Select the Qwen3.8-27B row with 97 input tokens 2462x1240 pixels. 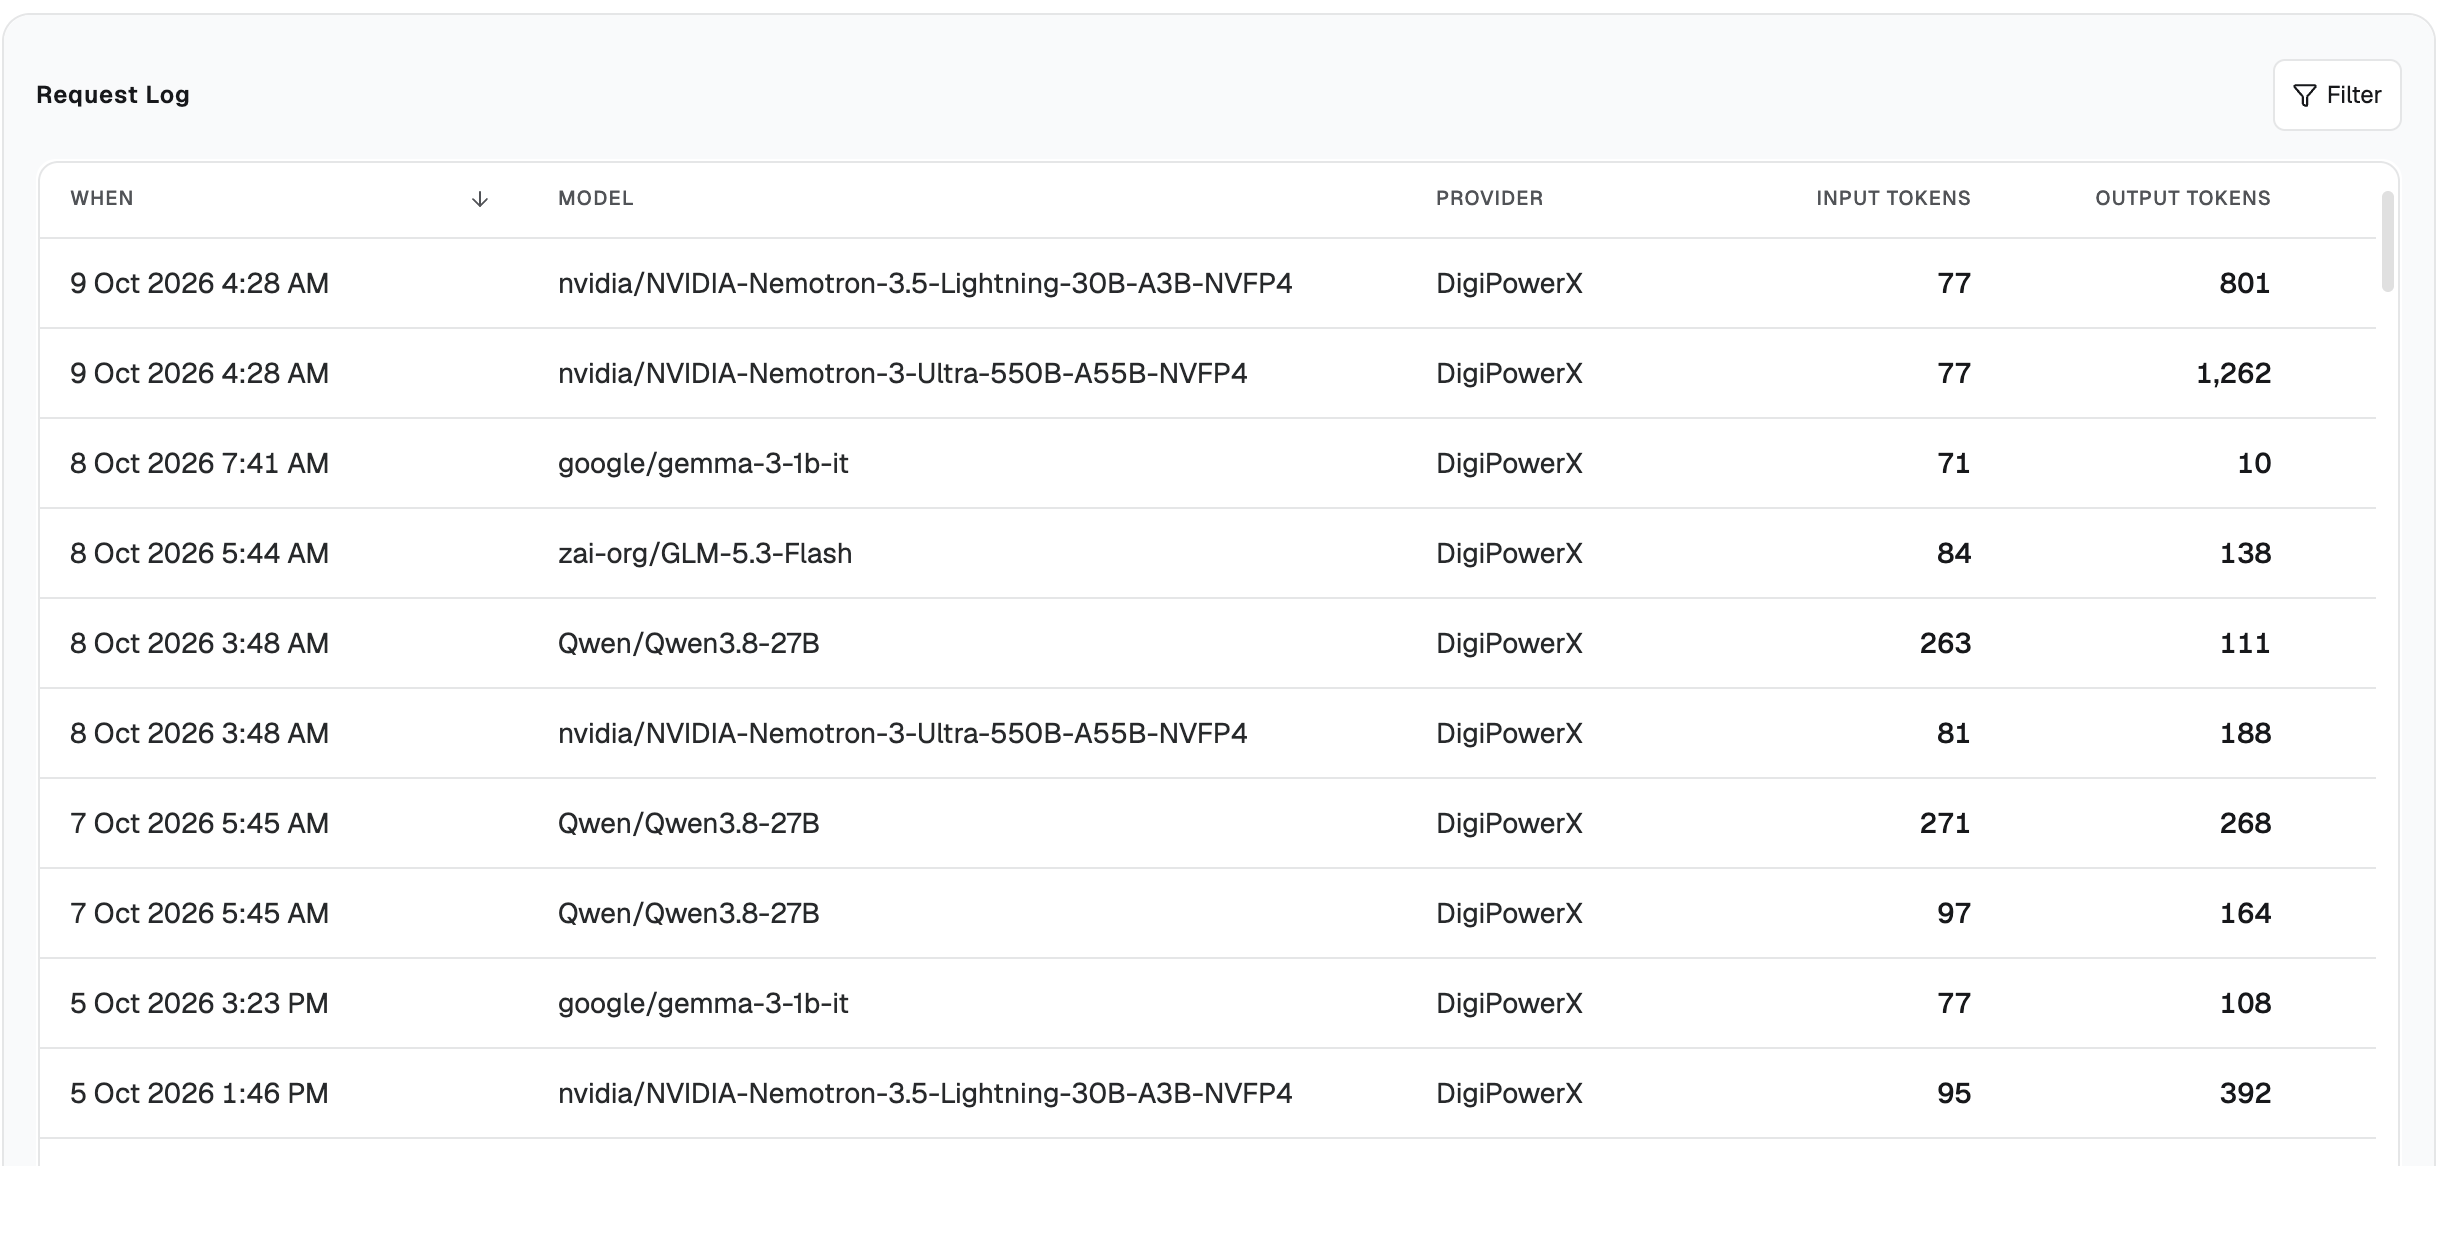pos(1207,913)
